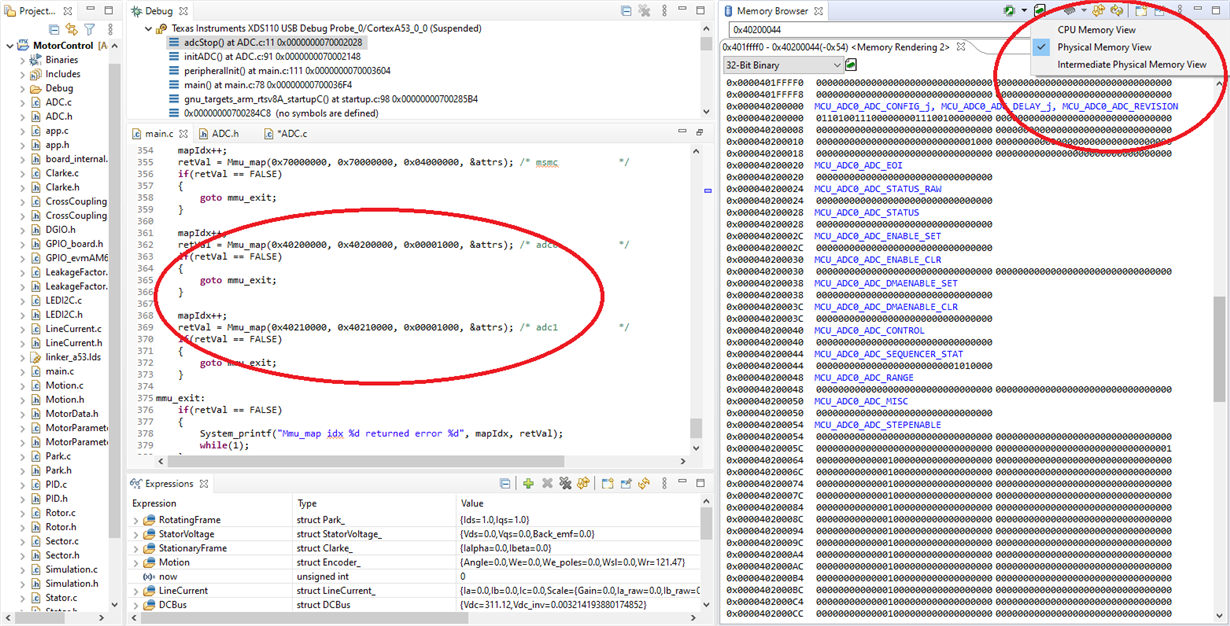
Task: Expand Binaries folder in Project Explorer
Action: 22,60
